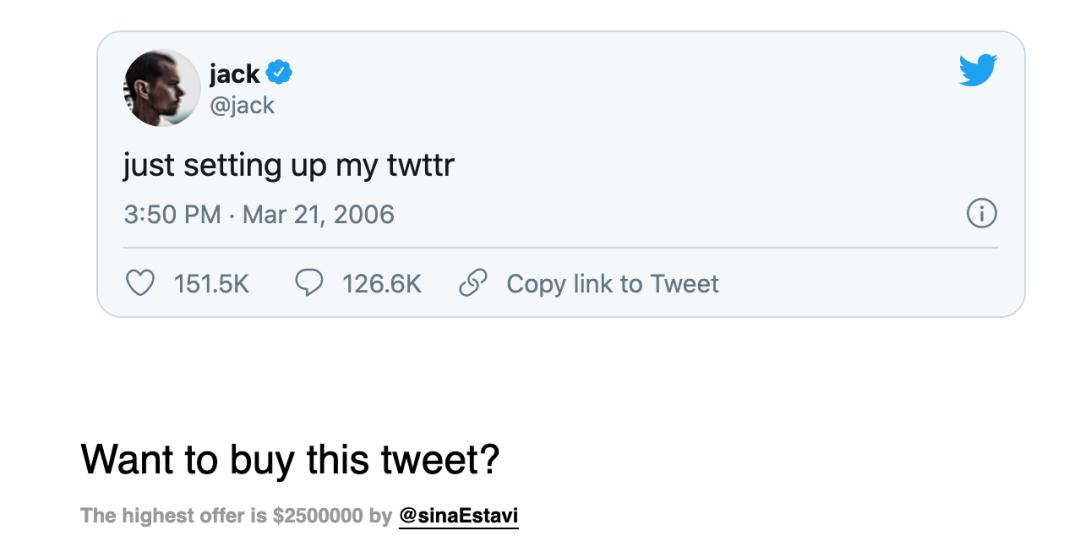This screenshot has width=1080, height=536.
Task: Click the chain link icon
Action: pos(472,284)
